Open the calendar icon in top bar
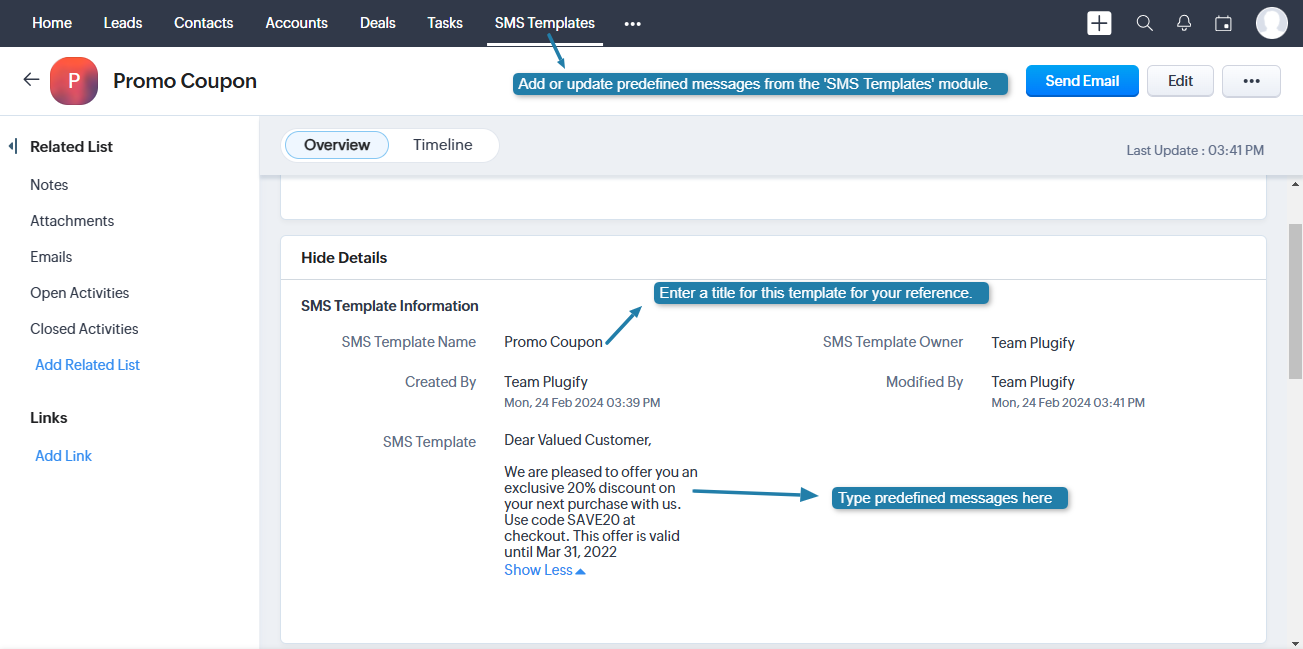The image size is (1303, 649). [1223, 23]
